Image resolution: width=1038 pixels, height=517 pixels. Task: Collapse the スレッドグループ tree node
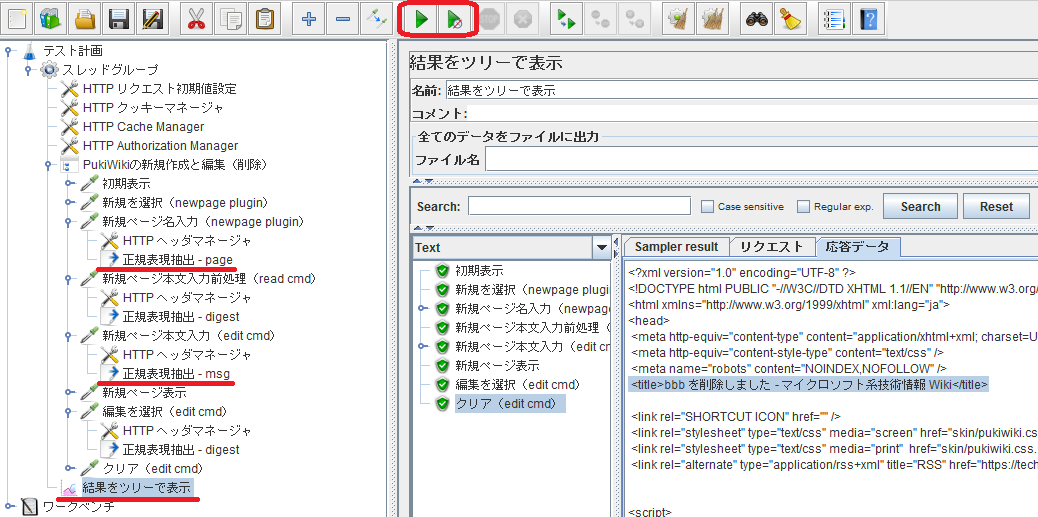coord(29,70)
